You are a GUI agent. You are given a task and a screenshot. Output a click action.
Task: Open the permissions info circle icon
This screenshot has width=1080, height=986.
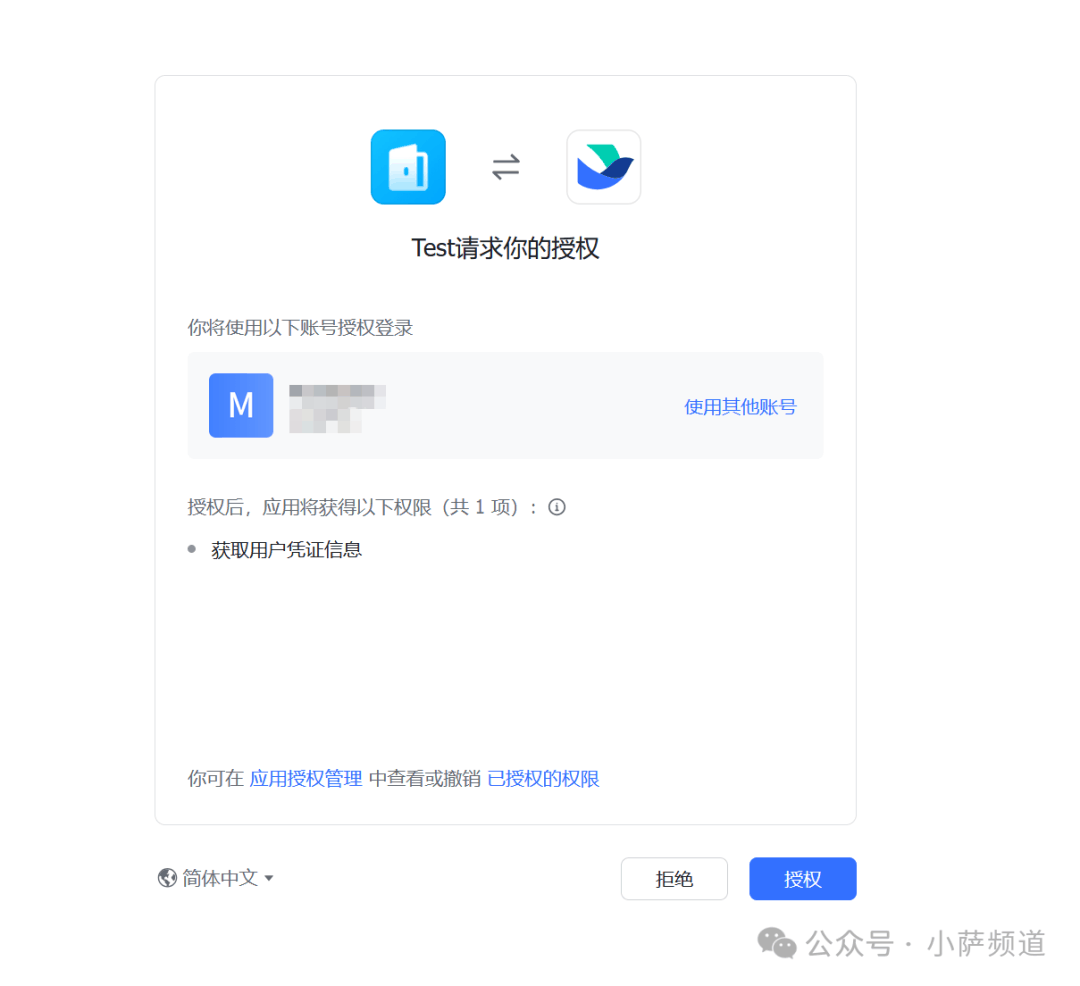pyautogui.click(x=557, y=507)
